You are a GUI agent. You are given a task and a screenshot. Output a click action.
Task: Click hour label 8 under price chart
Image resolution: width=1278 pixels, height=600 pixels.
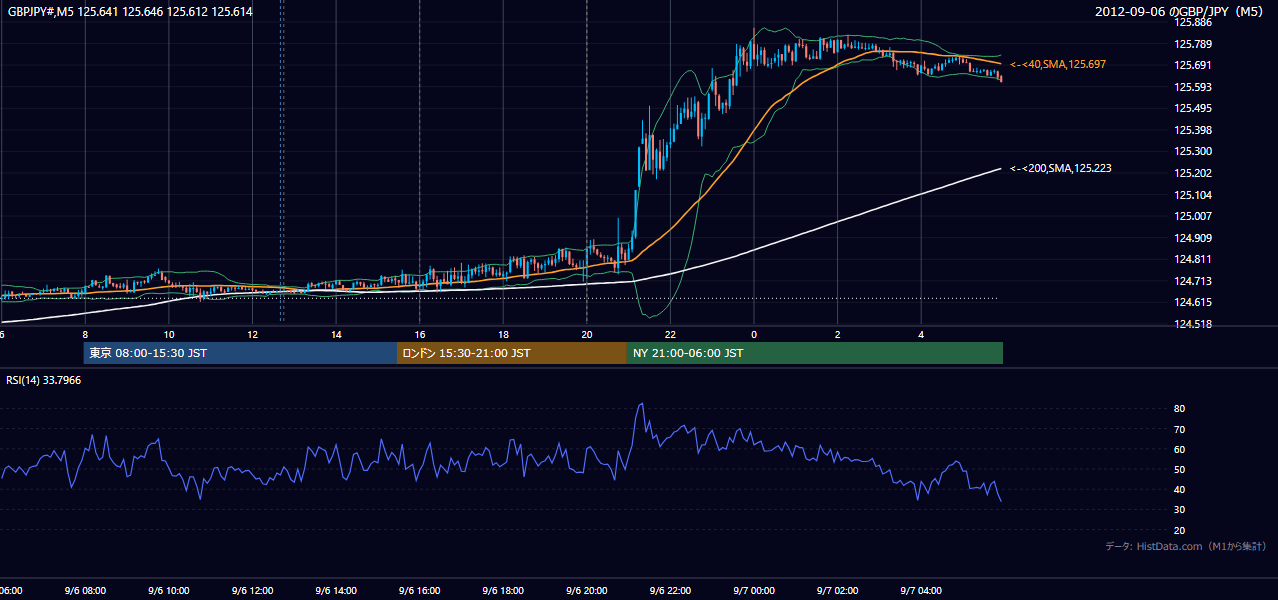[85, 334]
